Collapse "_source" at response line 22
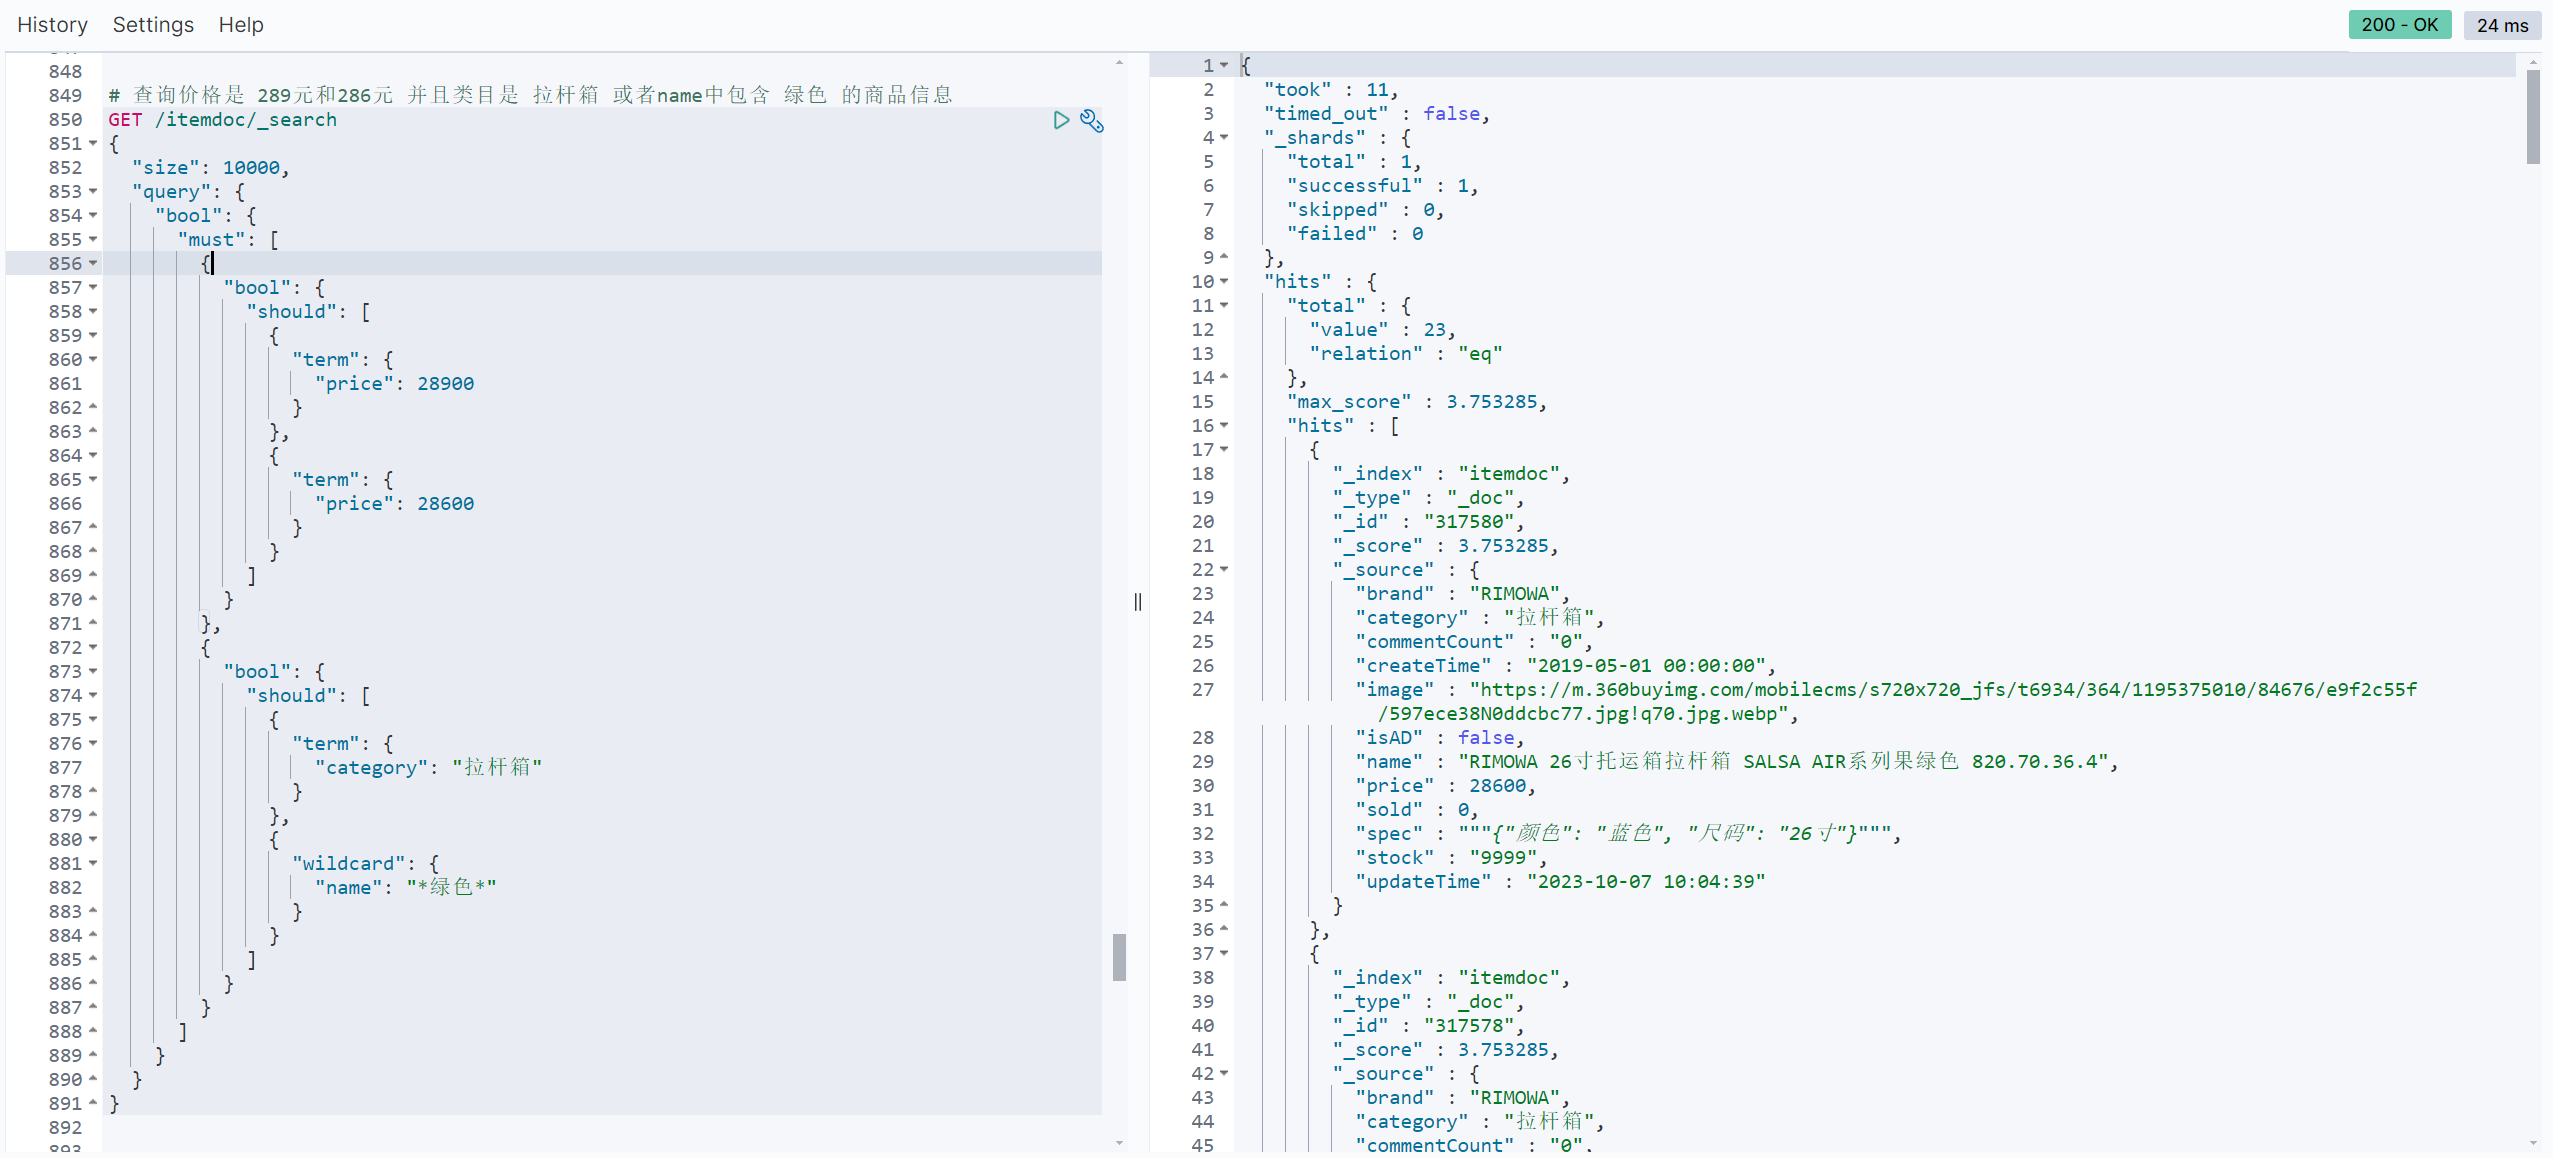 pyautogui.click(x=1224, y=569)
